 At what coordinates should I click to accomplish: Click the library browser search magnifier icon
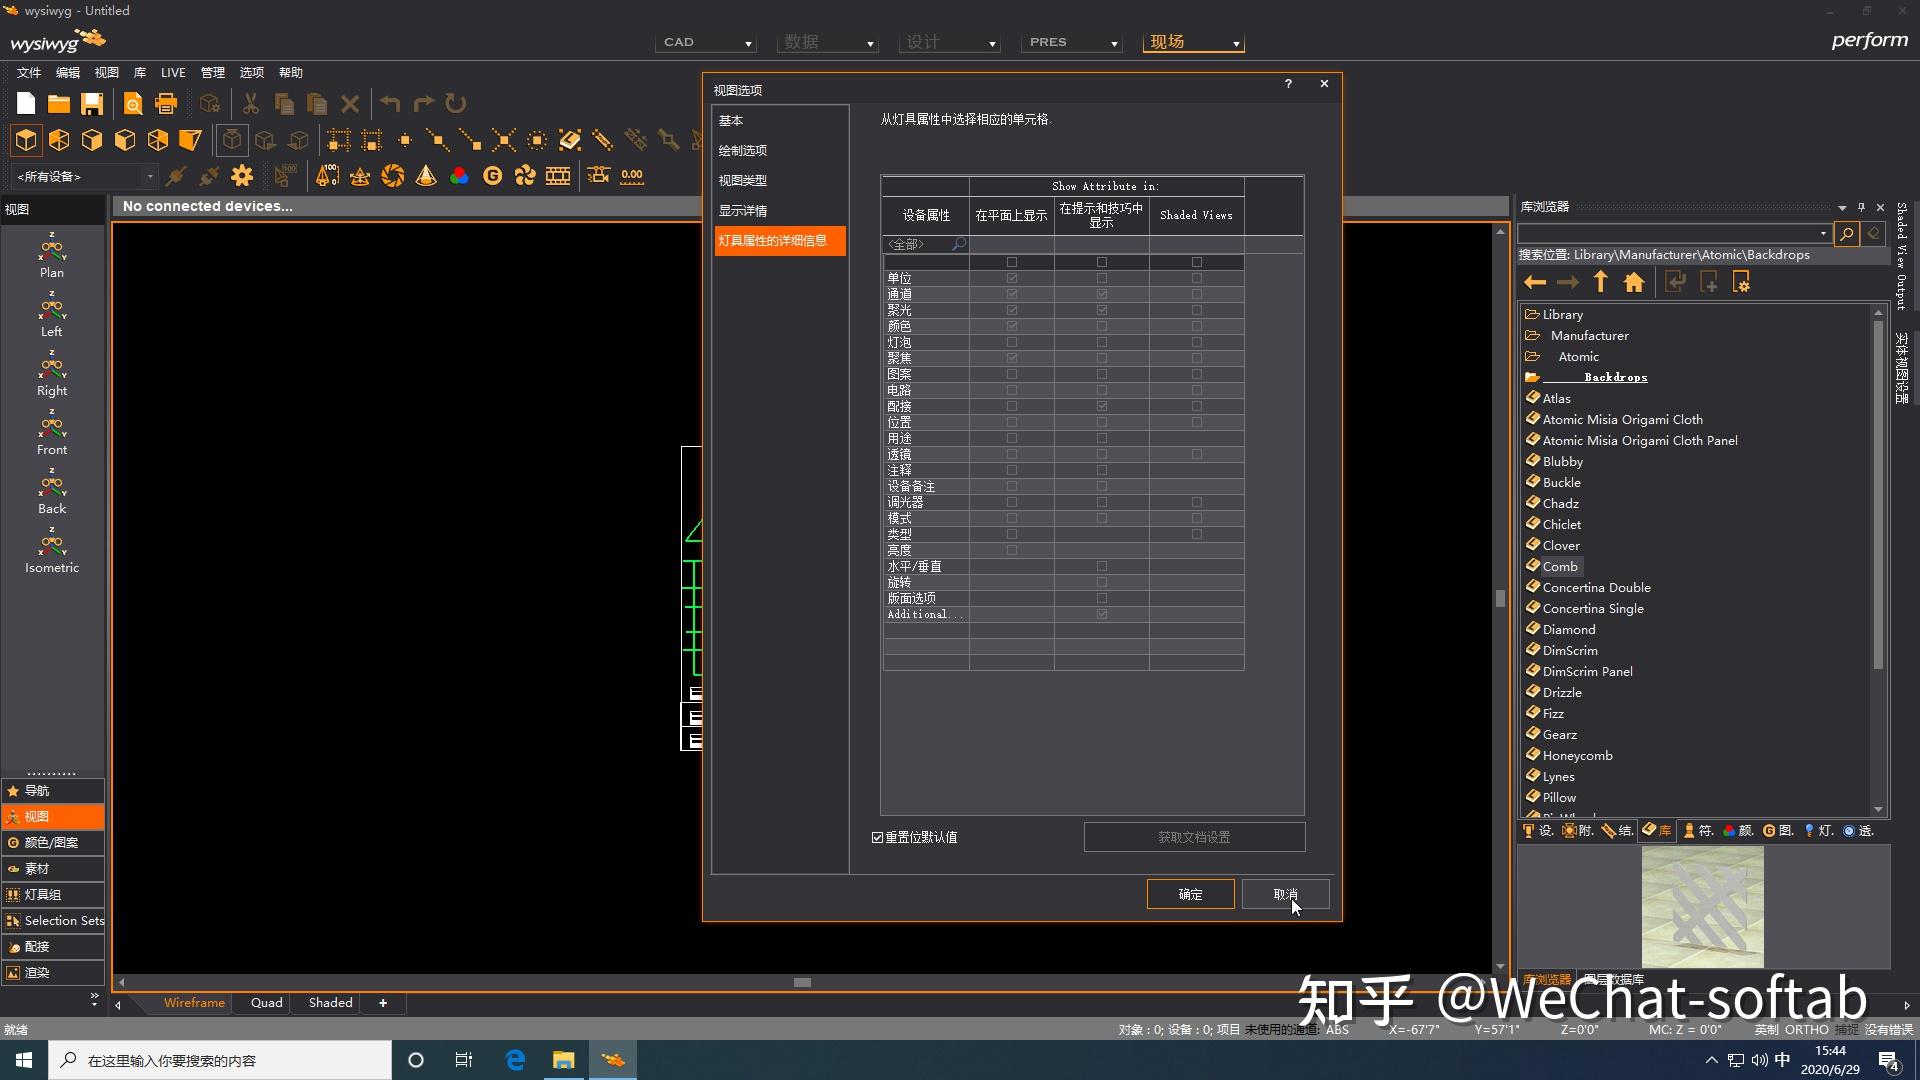[x=1846, y=233]
